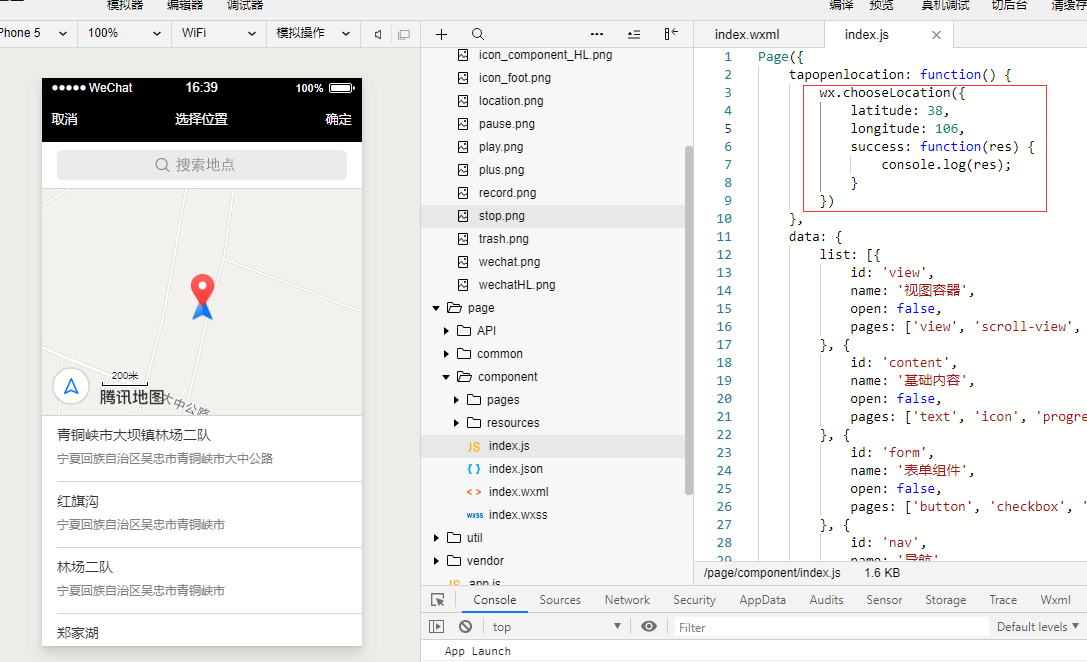Collapse the file tree panel icon
Screen dimensions: 1087x662
pos(670,33)
